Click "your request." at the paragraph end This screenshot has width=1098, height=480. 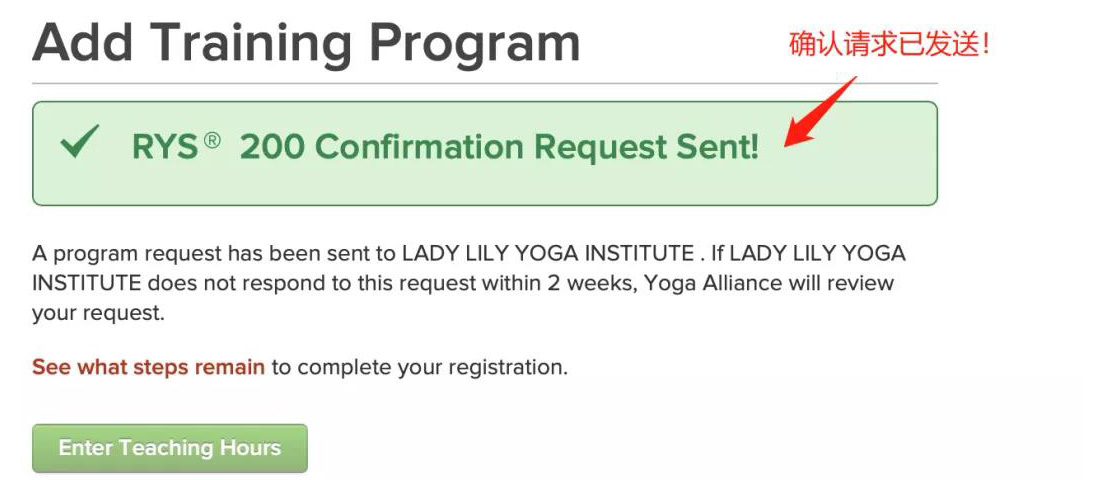96,313
